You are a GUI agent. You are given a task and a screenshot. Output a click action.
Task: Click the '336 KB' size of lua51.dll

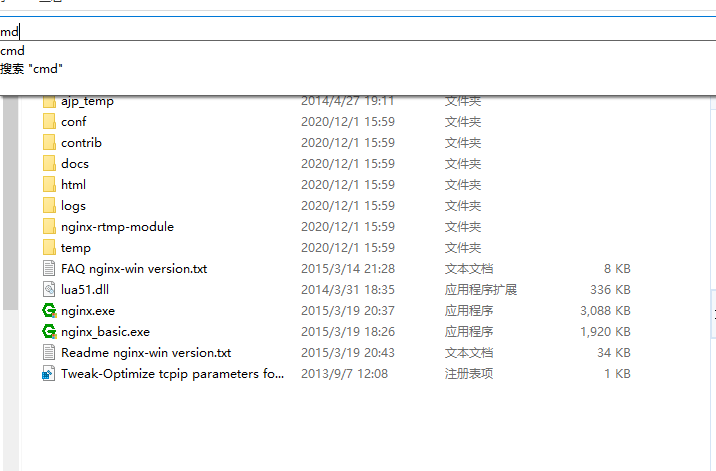click(x=610, y=290)
